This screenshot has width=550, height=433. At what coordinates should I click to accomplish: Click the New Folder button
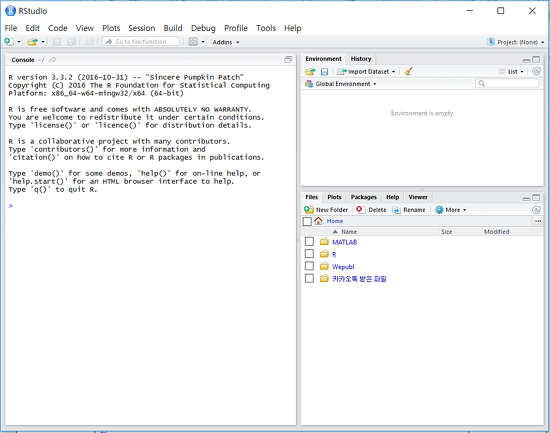(326, 210)
